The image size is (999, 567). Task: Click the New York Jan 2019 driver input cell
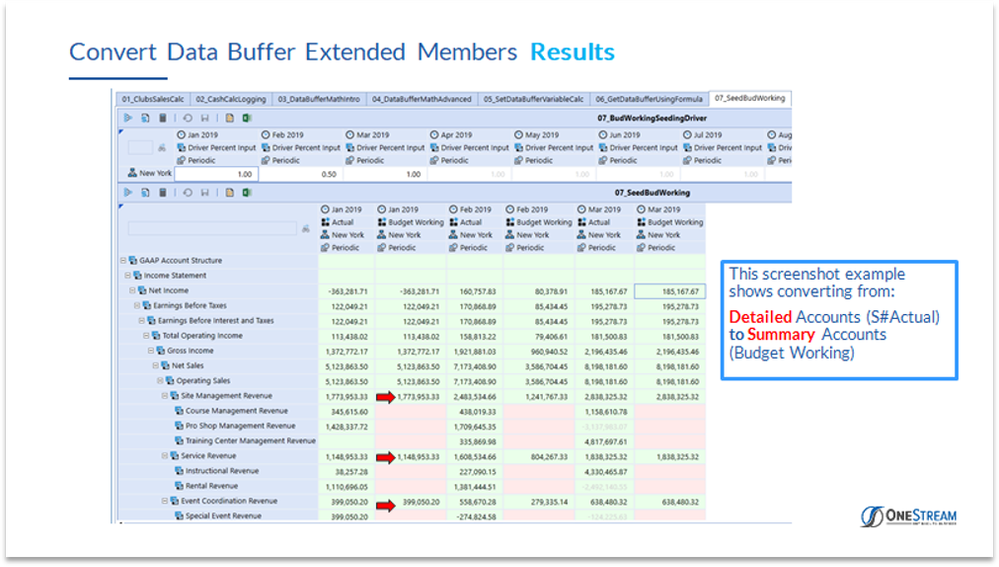pos(216,173)
